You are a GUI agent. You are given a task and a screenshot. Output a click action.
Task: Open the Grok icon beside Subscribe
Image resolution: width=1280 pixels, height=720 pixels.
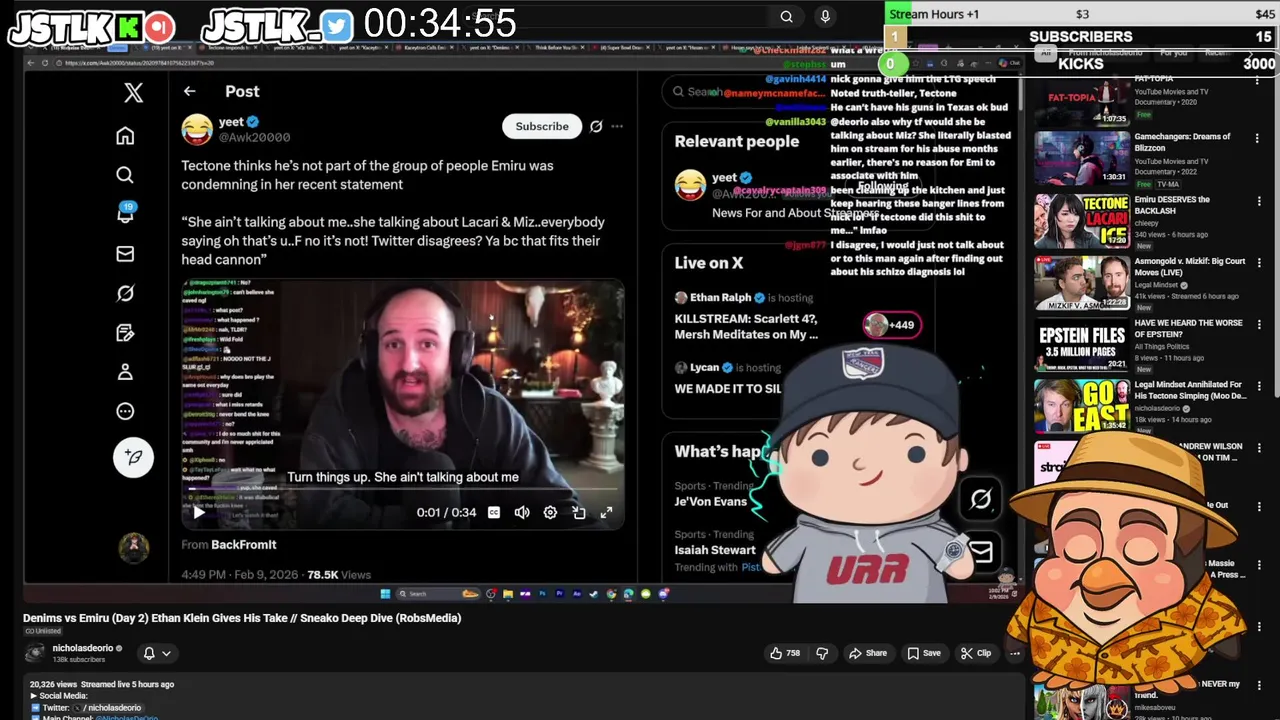[x=596, y=126]
